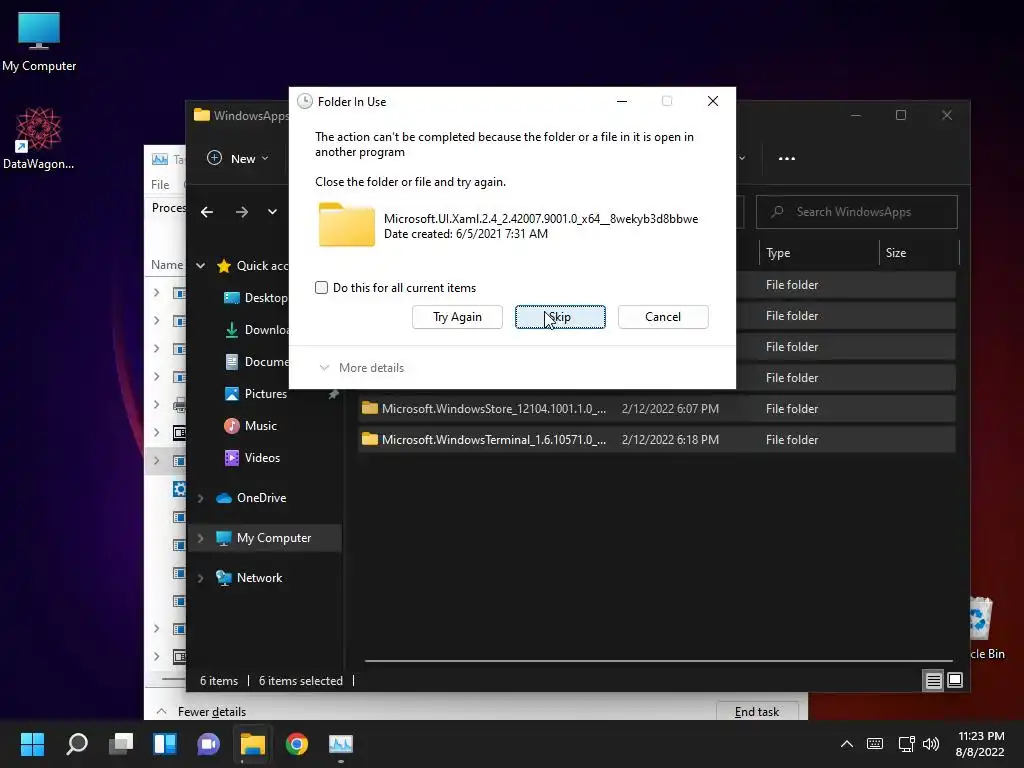The image size is (1024, 768).
Task: Open Downloads in the navigation pane
Action: 256,330
